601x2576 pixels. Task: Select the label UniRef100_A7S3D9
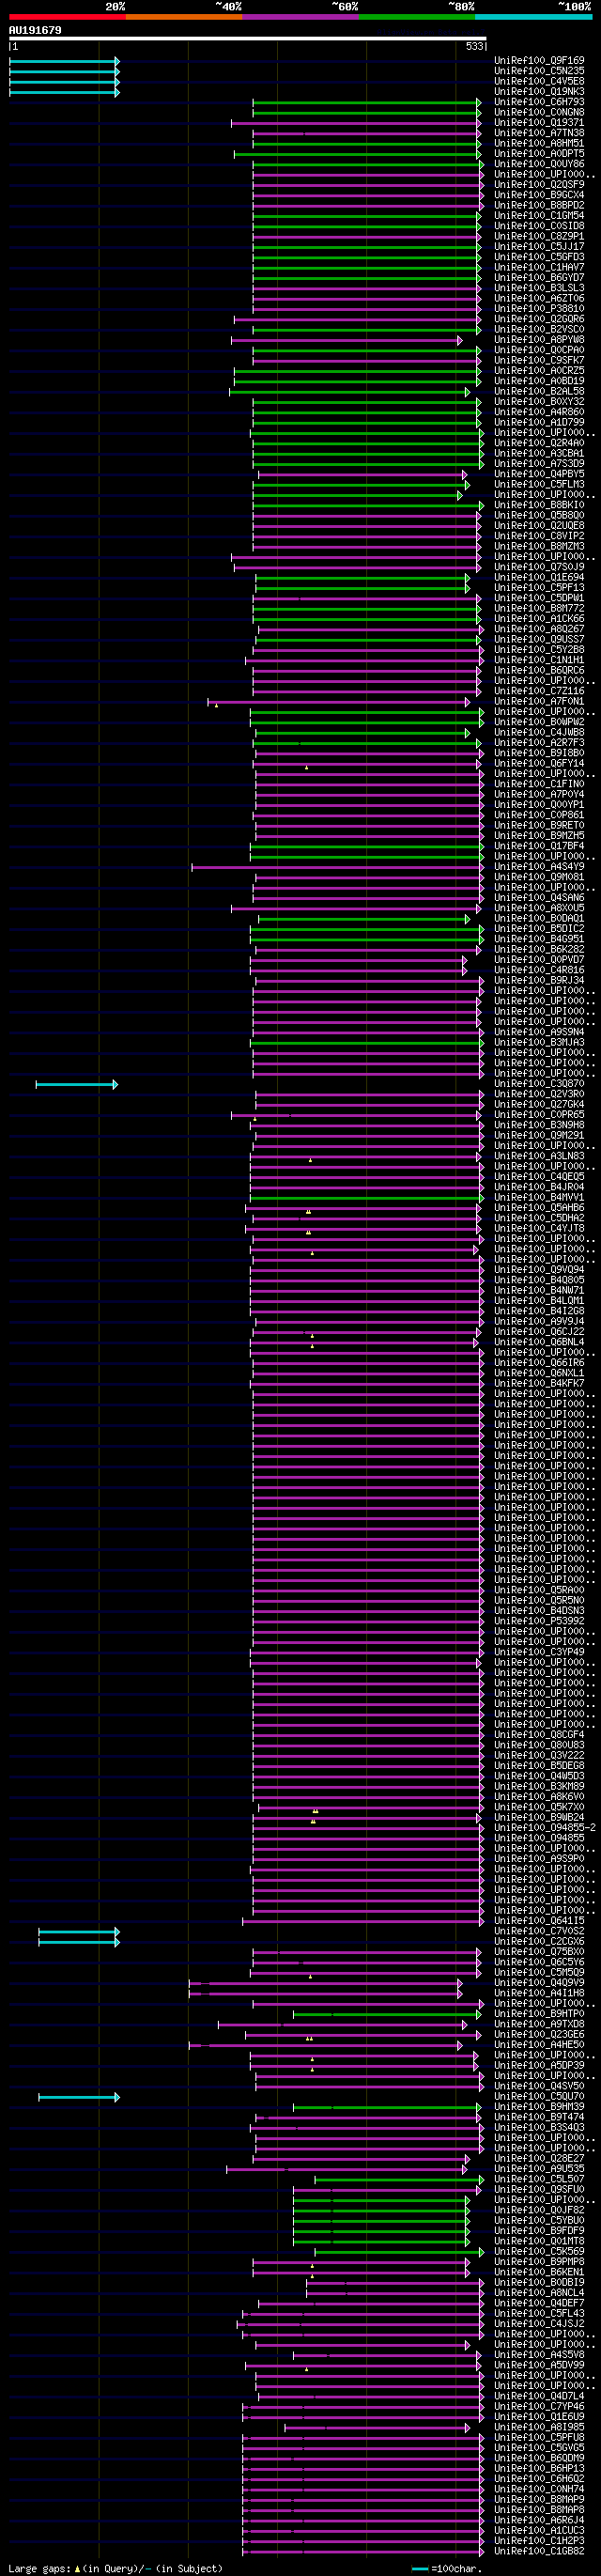539,464
